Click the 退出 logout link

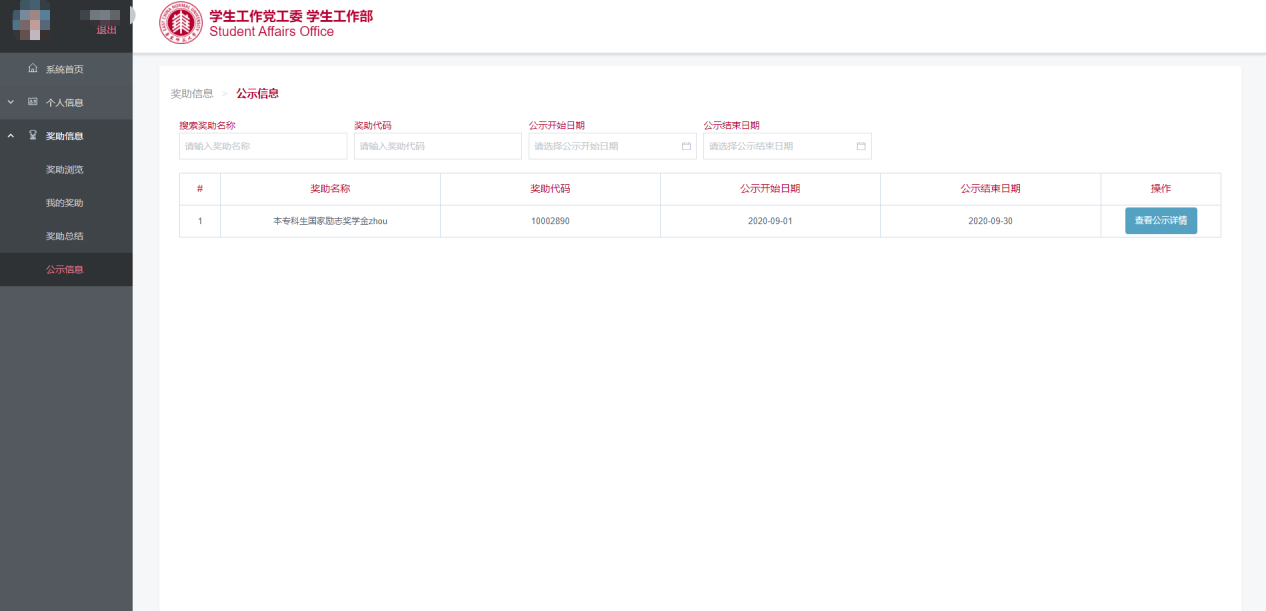click(106, 30)
